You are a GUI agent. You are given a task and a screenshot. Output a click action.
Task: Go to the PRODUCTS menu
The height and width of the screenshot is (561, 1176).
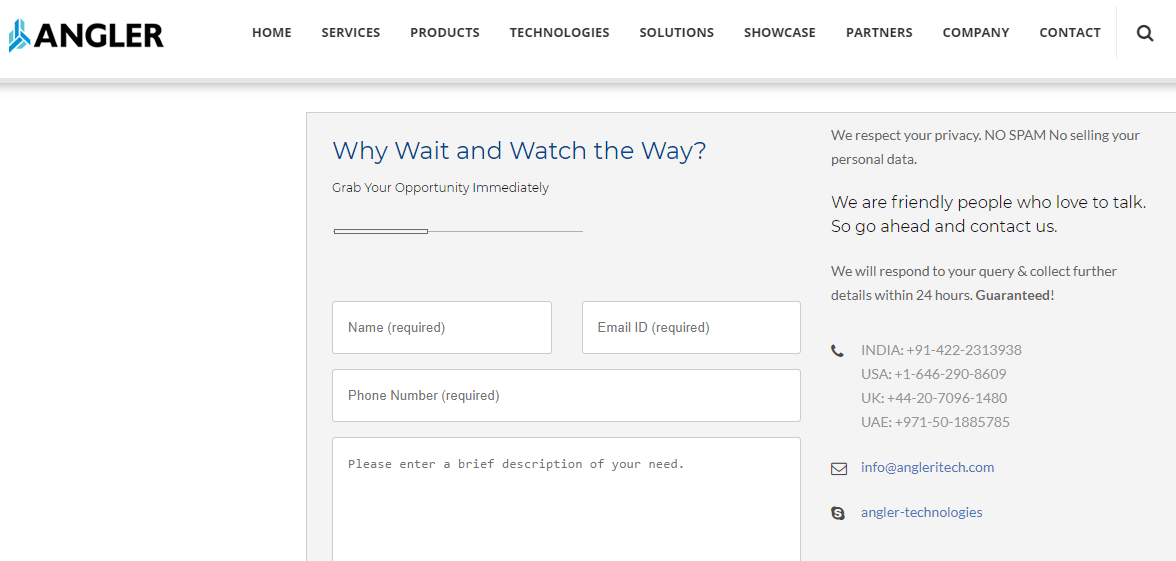[445, 33]
